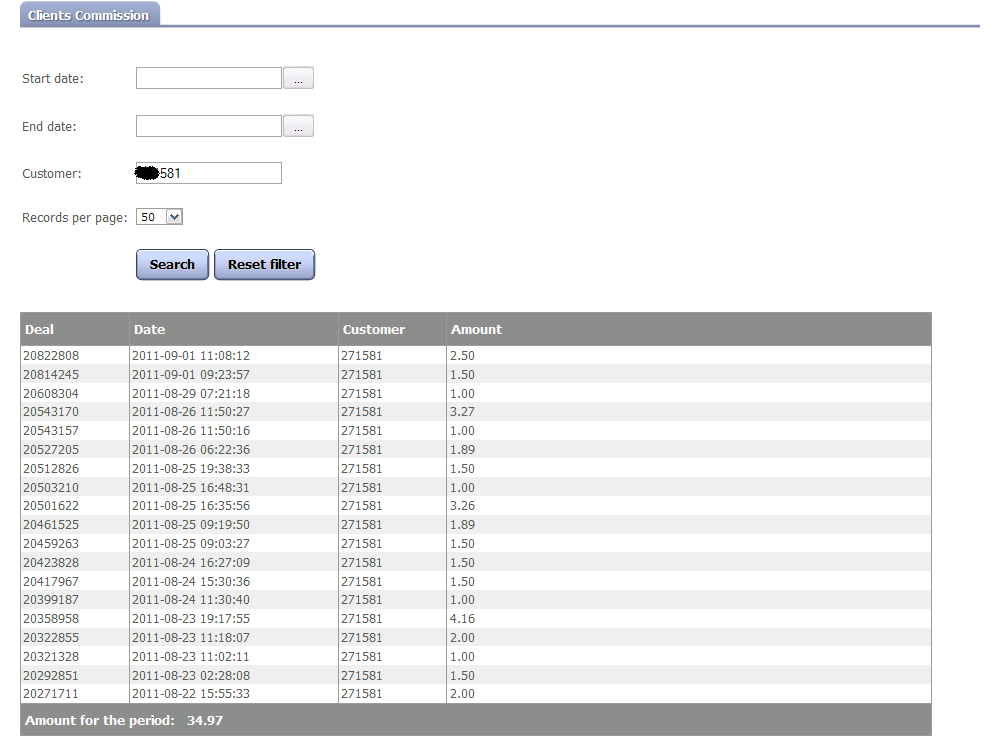Click the date 2011-08-25 16:35:56 cell
Image resolution: width=997 pixels, height=738 pixels.
tap(190, 506)
